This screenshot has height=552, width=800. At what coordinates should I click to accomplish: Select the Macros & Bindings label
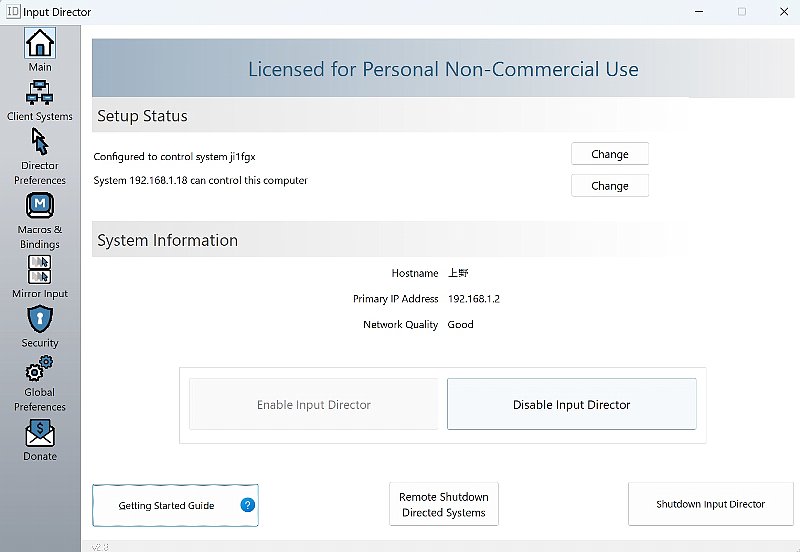[40, 237]
